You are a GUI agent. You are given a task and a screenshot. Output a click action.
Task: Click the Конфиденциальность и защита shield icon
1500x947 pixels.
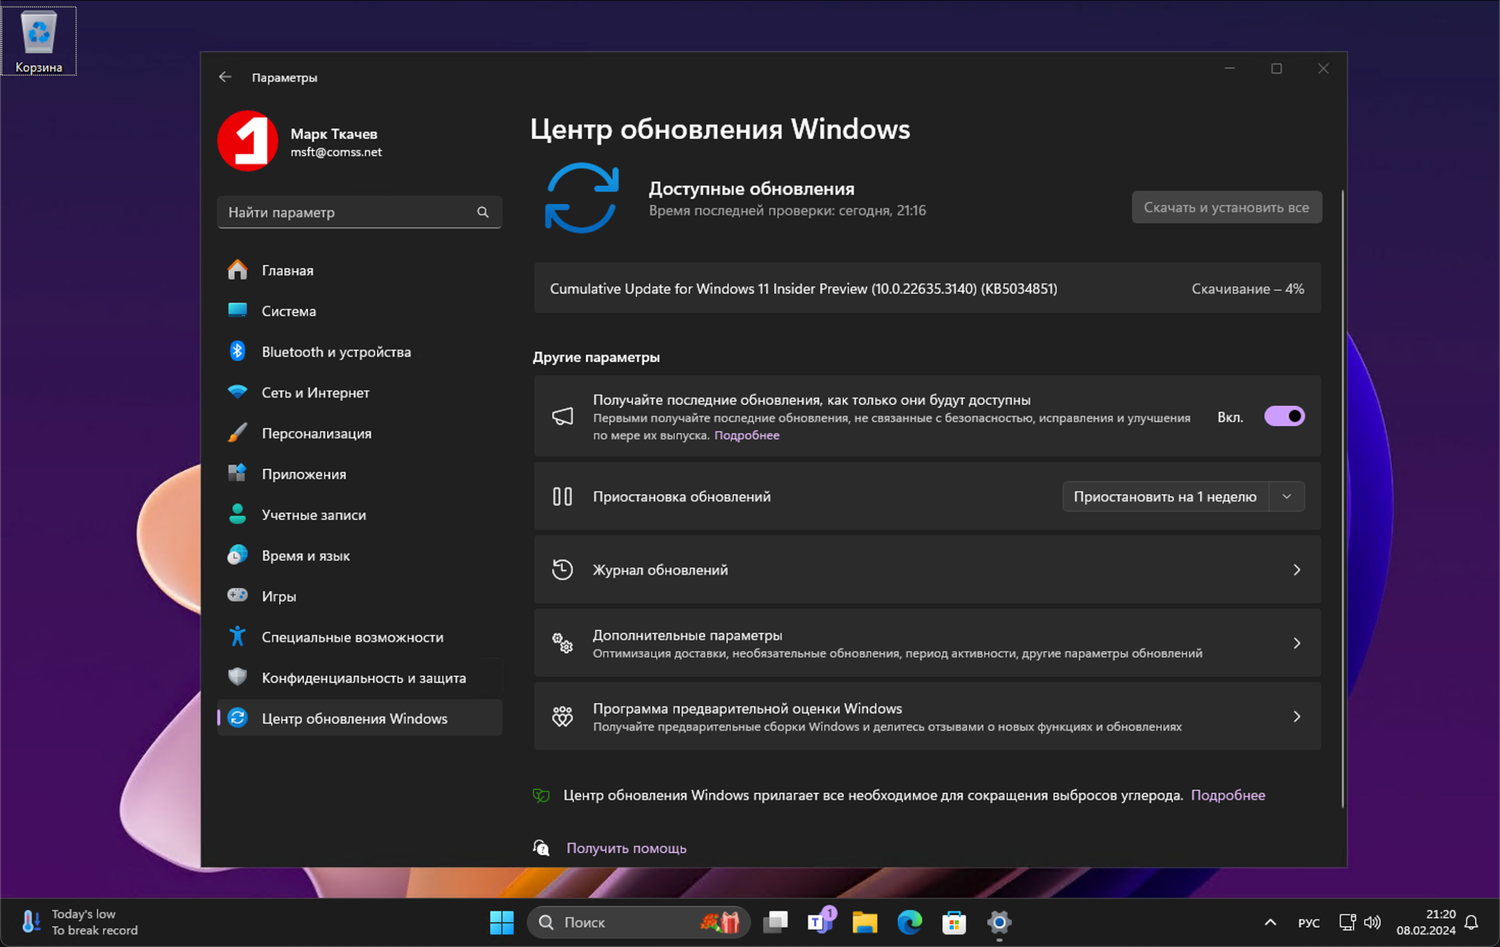[237, 677]
